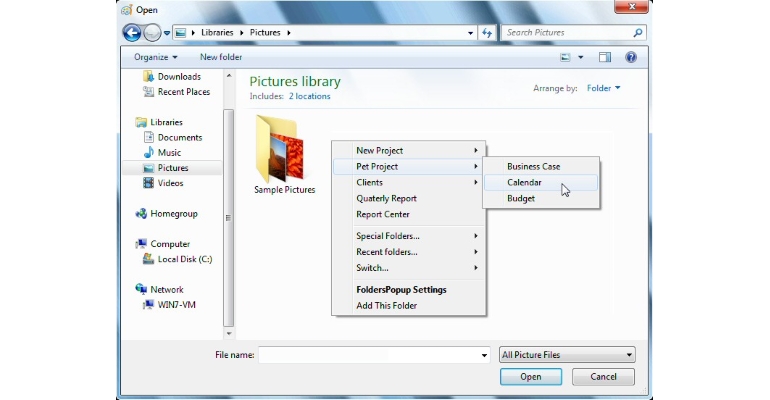Click the navigation pane scrollbar down arrow

(x=228, y=333)
